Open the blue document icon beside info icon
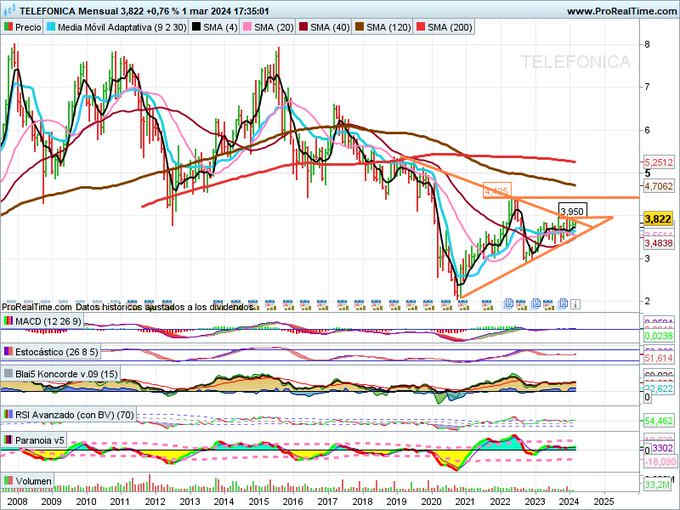The width and height of the screenshot is (680, 510). tap(563, 304)
